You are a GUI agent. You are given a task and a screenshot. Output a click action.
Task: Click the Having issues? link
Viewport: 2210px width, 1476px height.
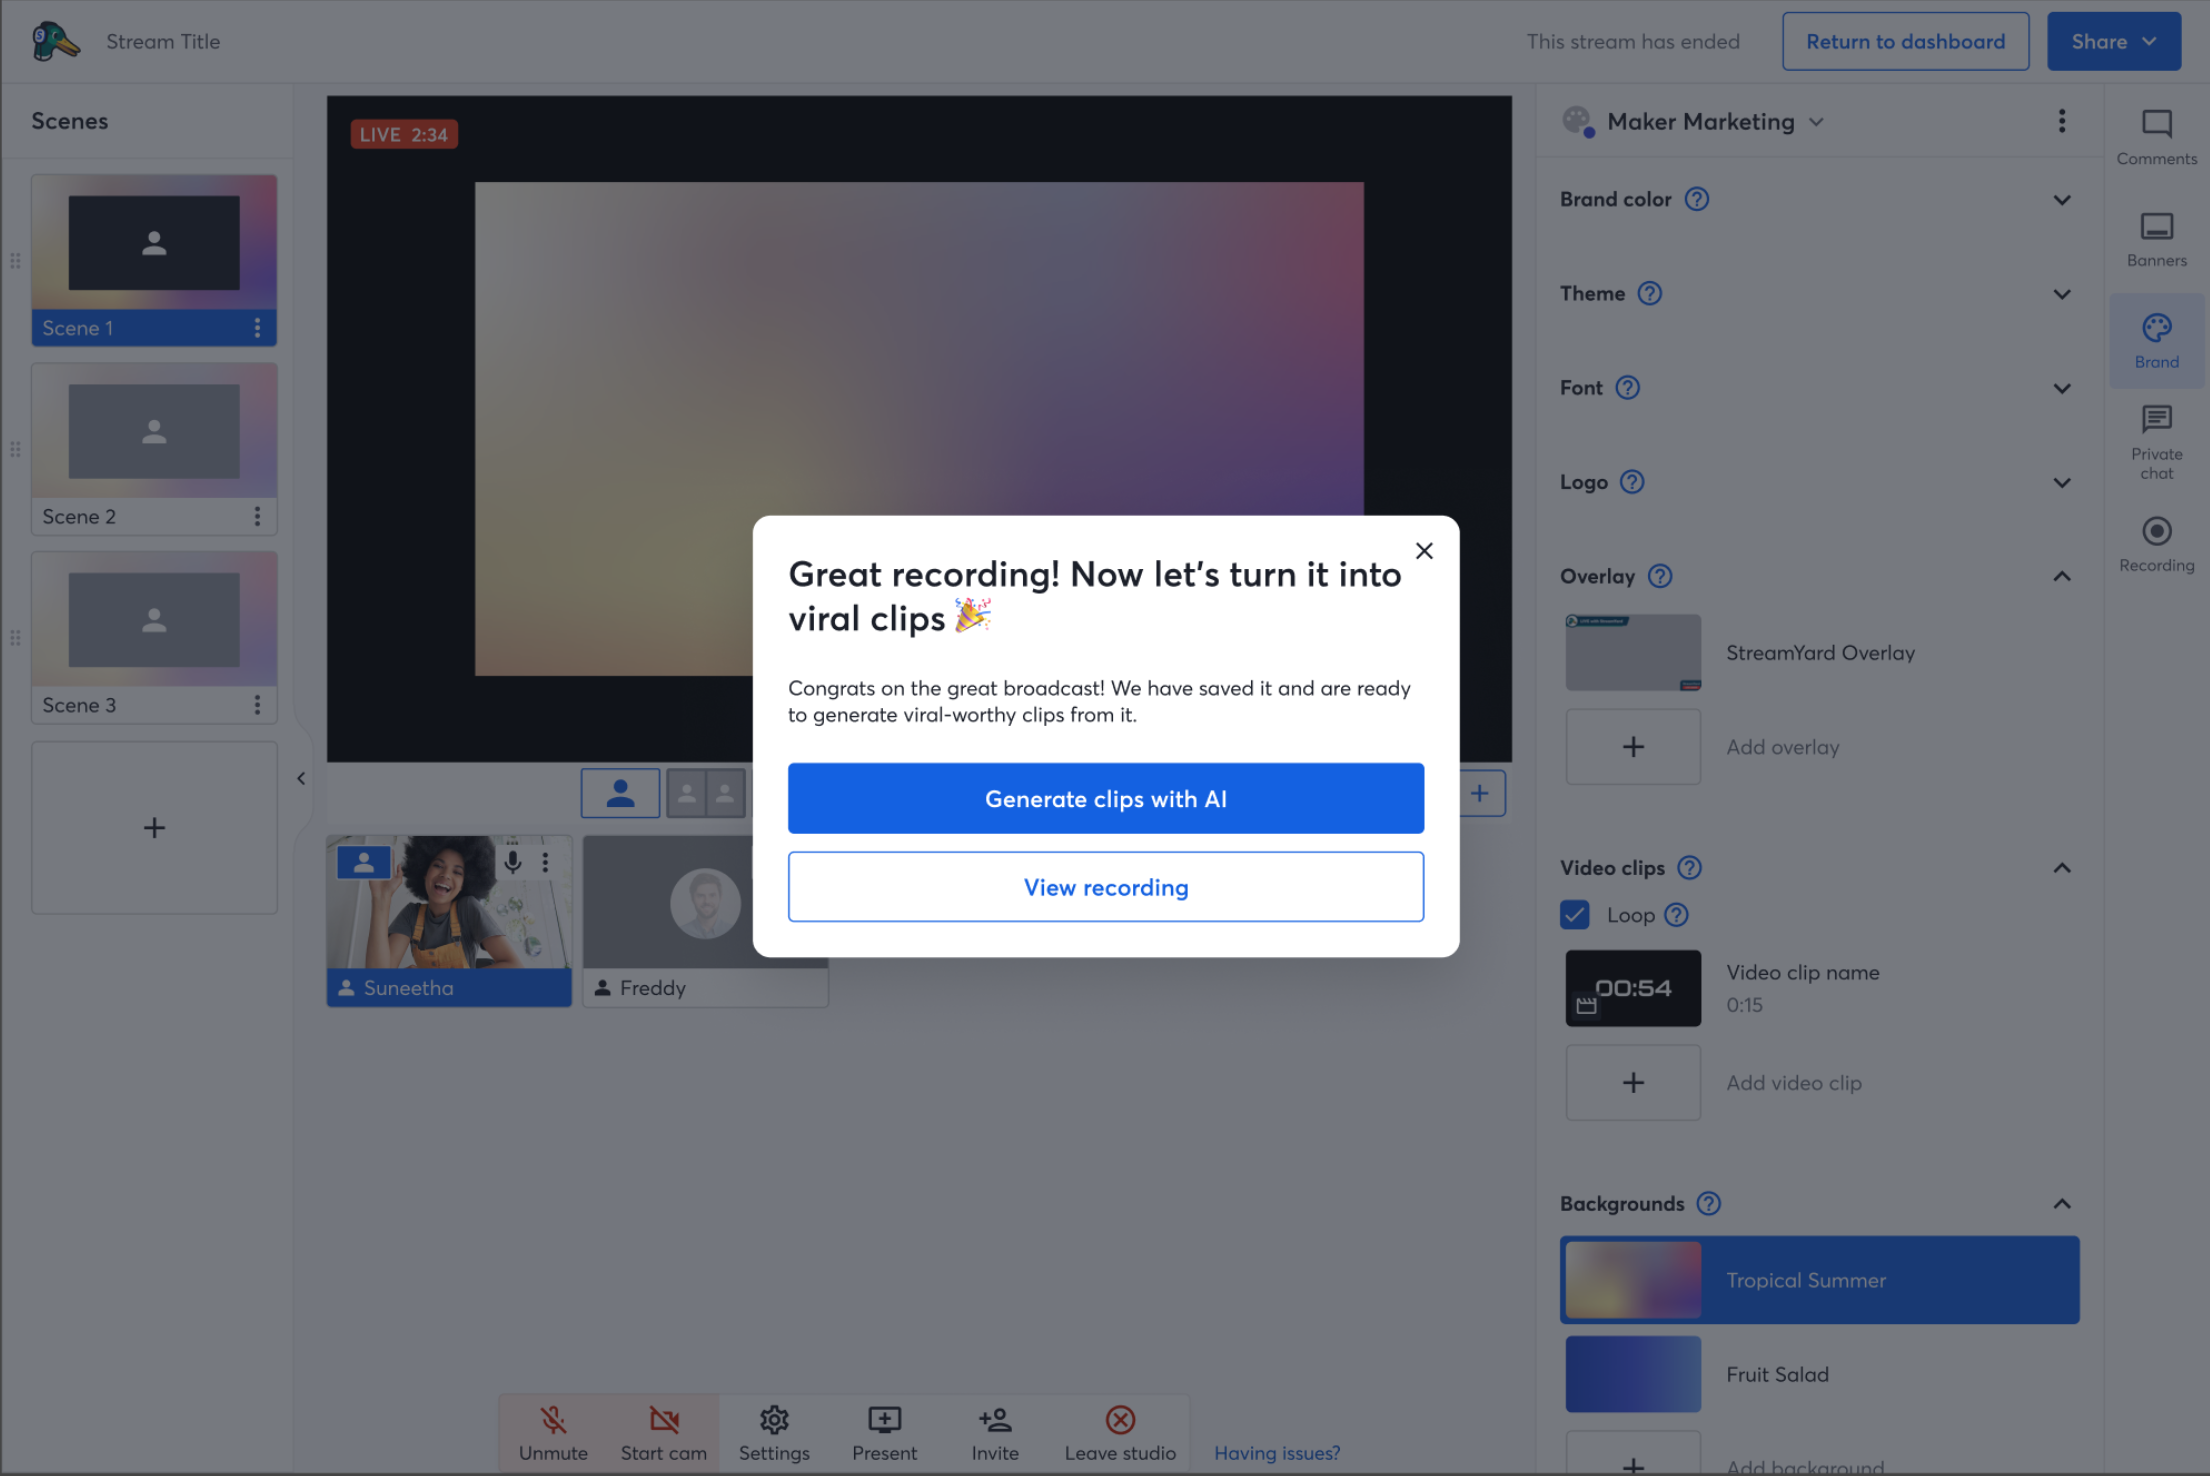tap(1277, 1453)
